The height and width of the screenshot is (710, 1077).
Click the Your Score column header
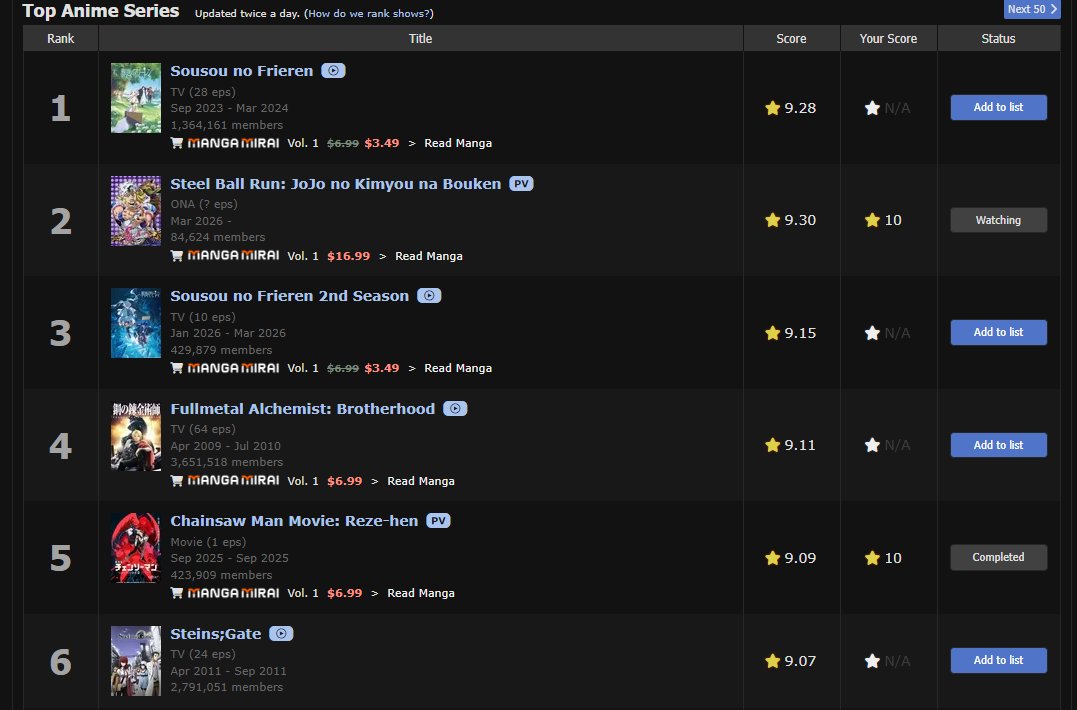(x=888, y=38)
